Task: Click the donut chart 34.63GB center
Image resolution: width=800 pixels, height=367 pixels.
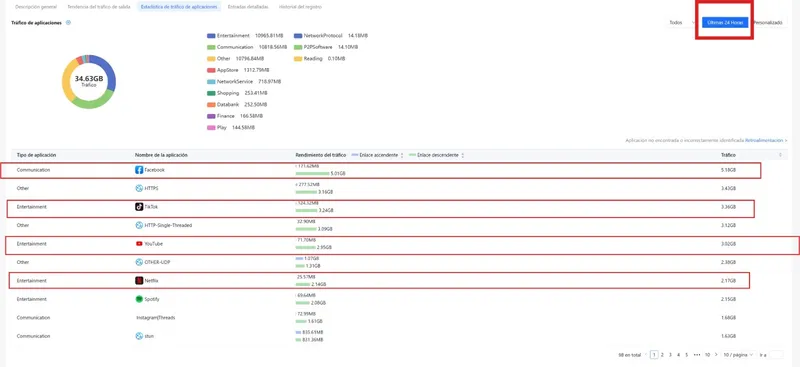Action: coord(89,81)
